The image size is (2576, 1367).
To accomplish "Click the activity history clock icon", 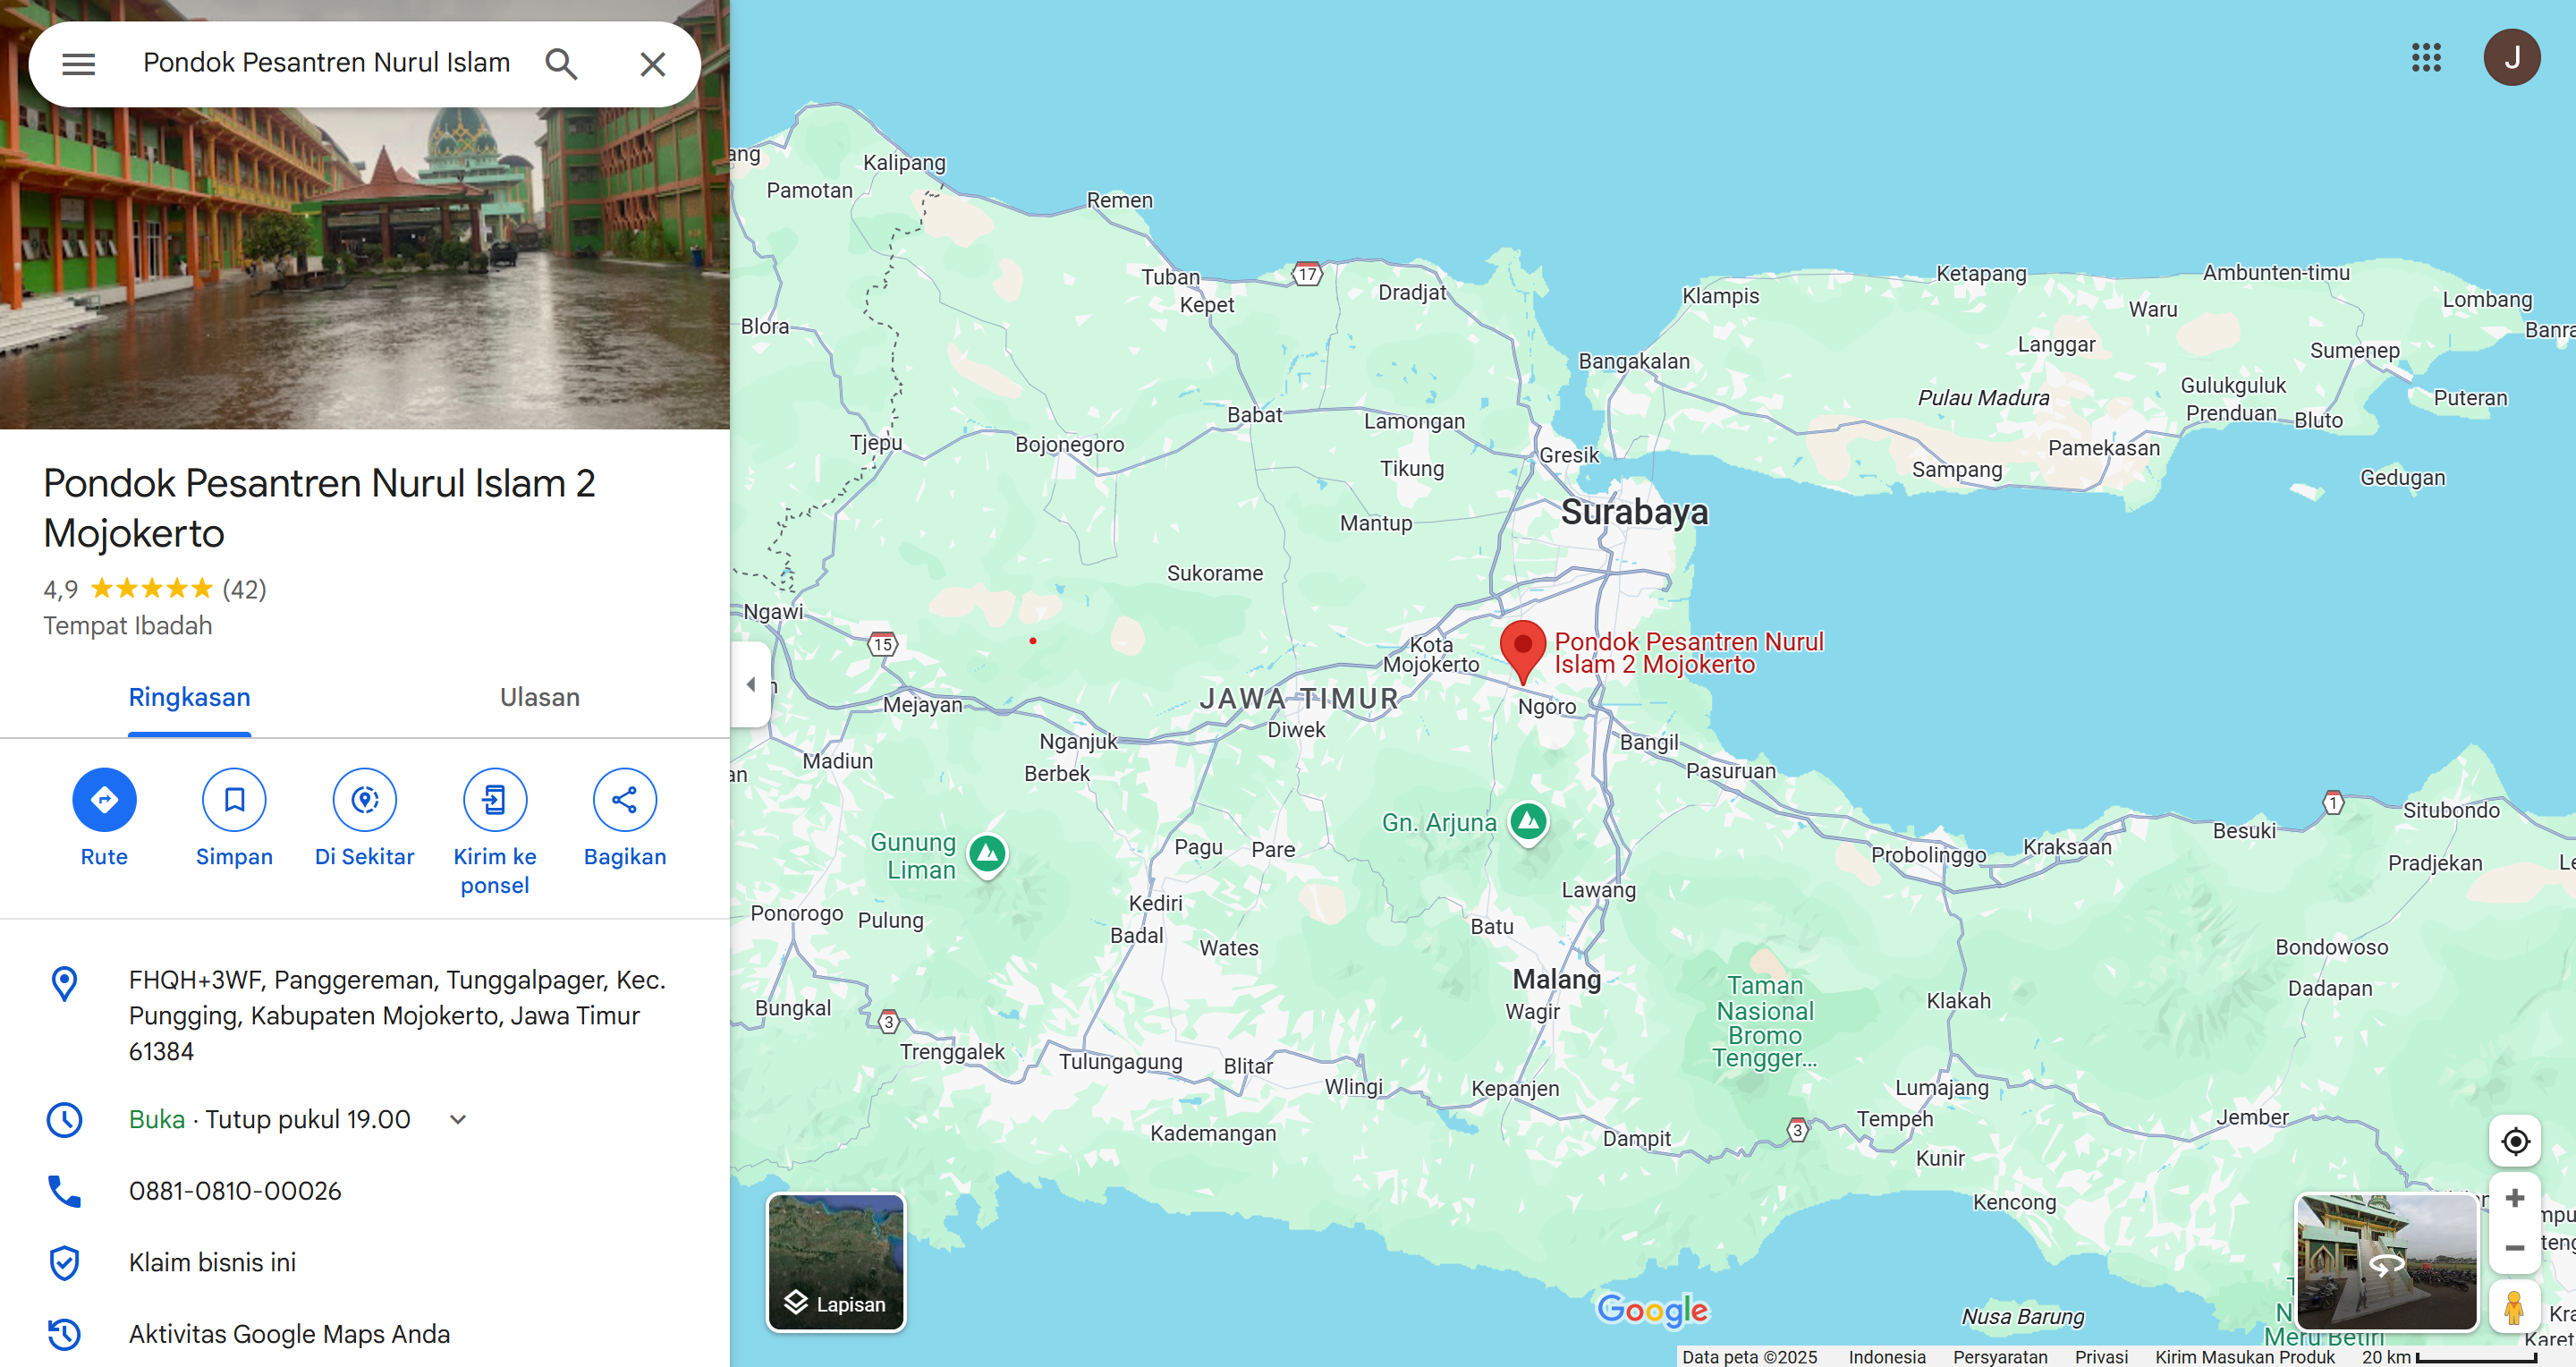I will coord(65,1334).
